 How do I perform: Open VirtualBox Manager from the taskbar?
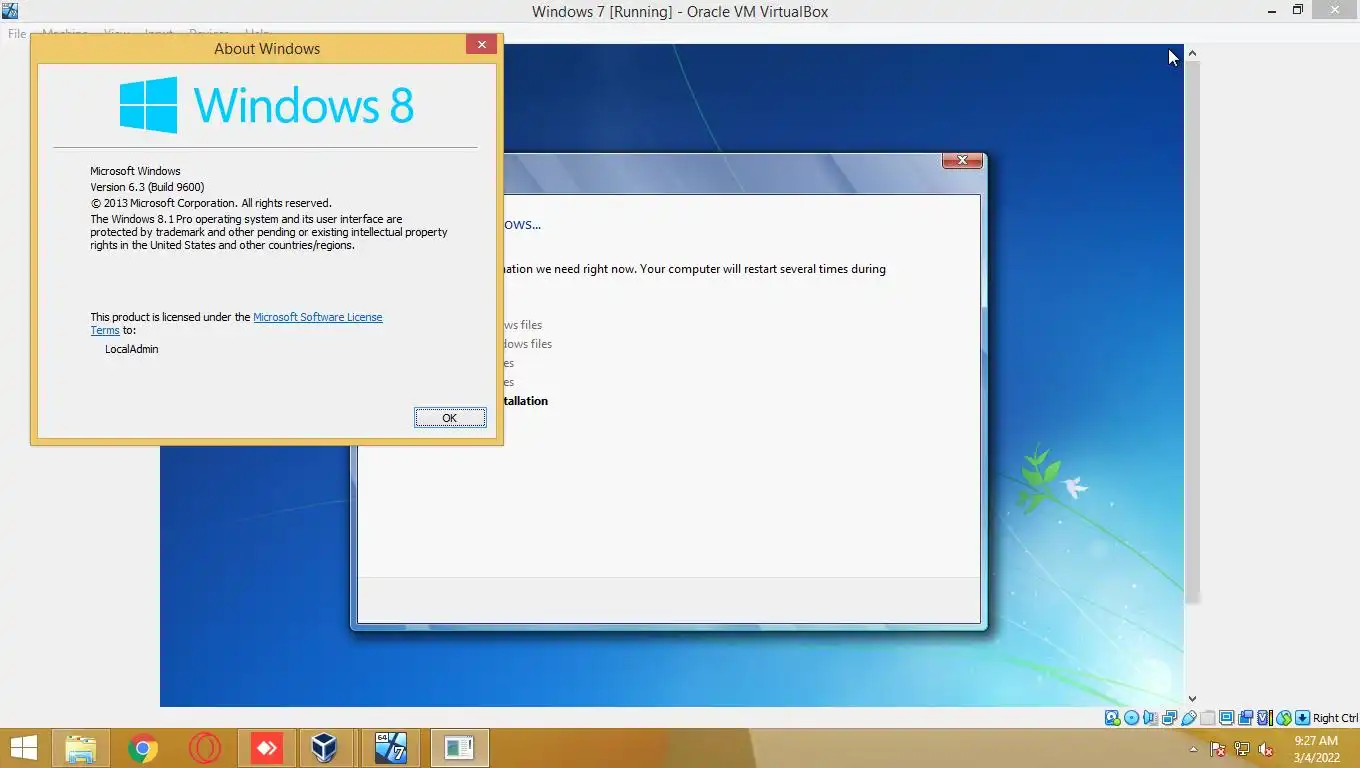click(x=325, y=748)
